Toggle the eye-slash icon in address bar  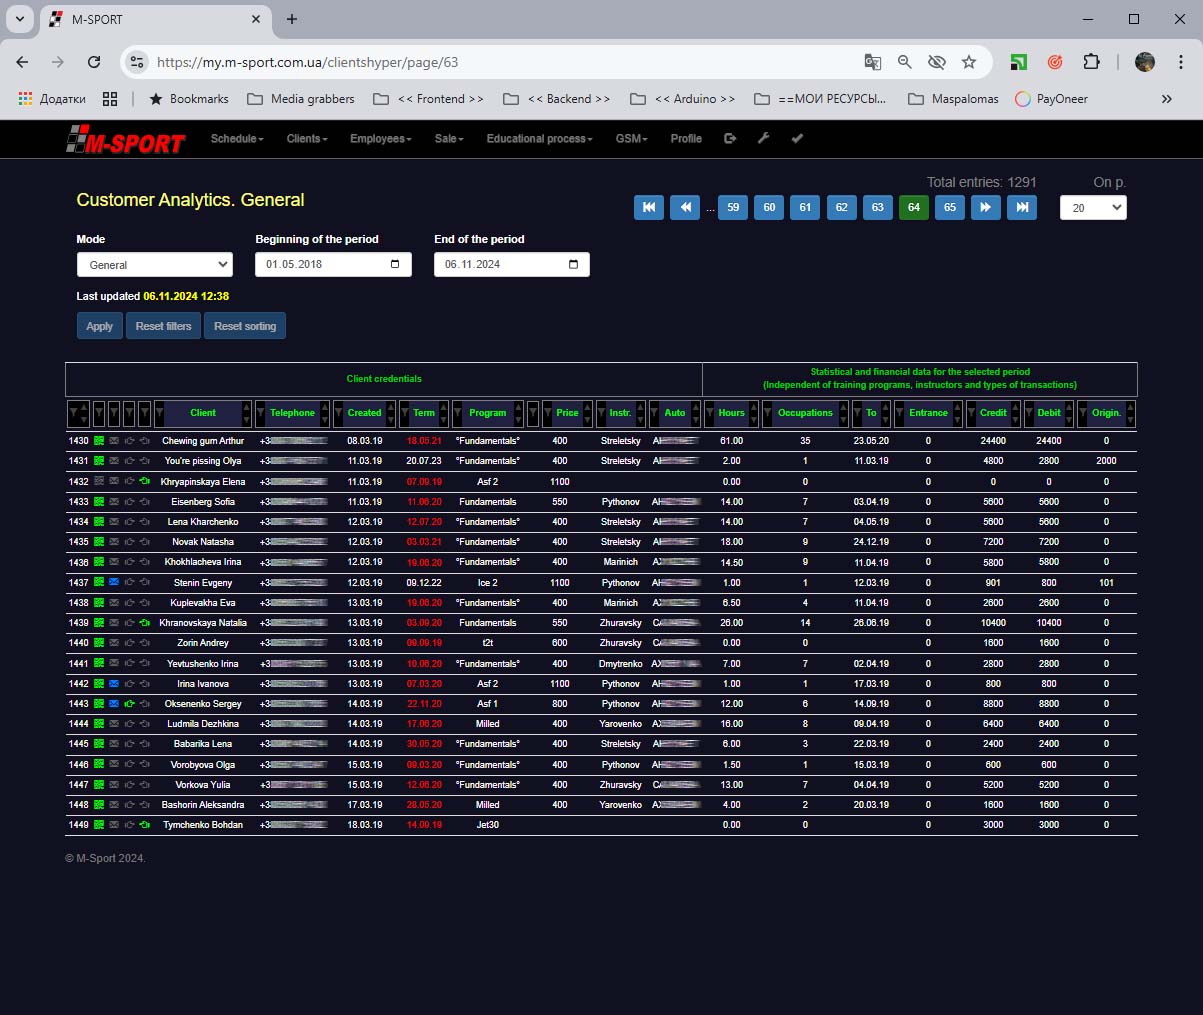[936, 62]
